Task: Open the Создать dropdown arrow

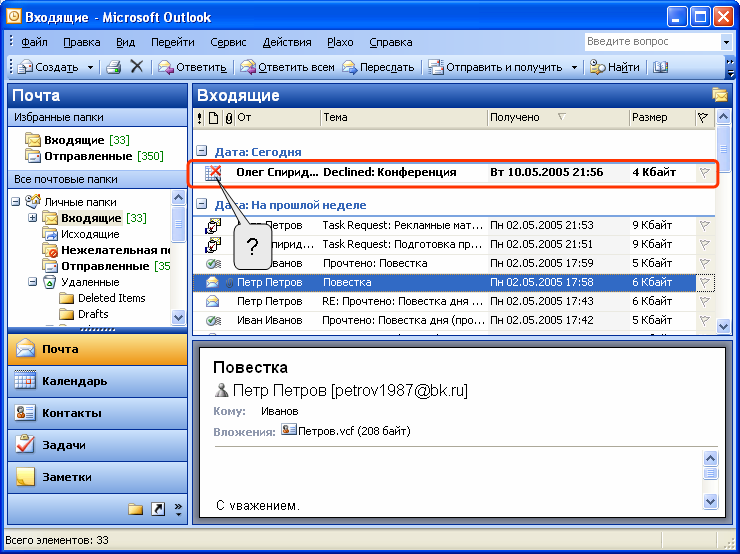Action: [x=90, y=67]
